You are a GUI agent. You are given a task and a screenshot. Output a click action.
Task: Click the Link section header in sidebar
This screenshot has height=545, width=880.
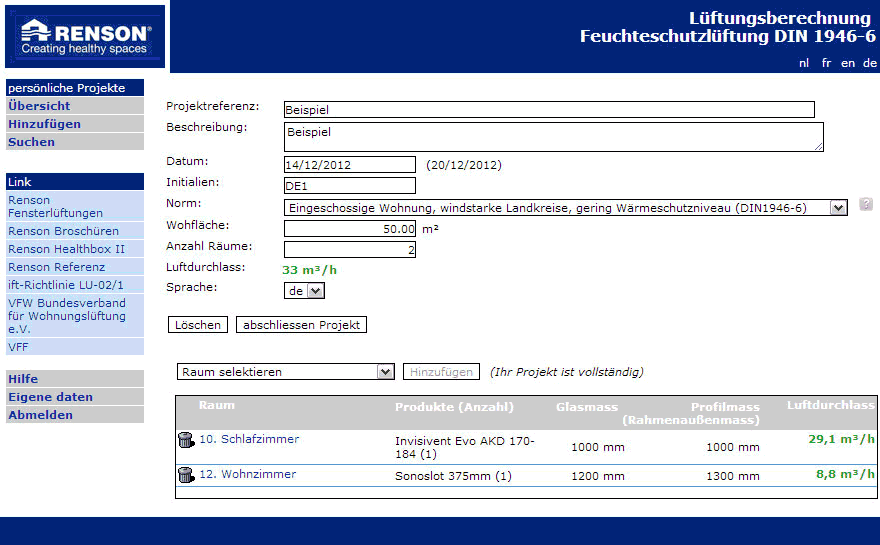click(x=75, y=182)
